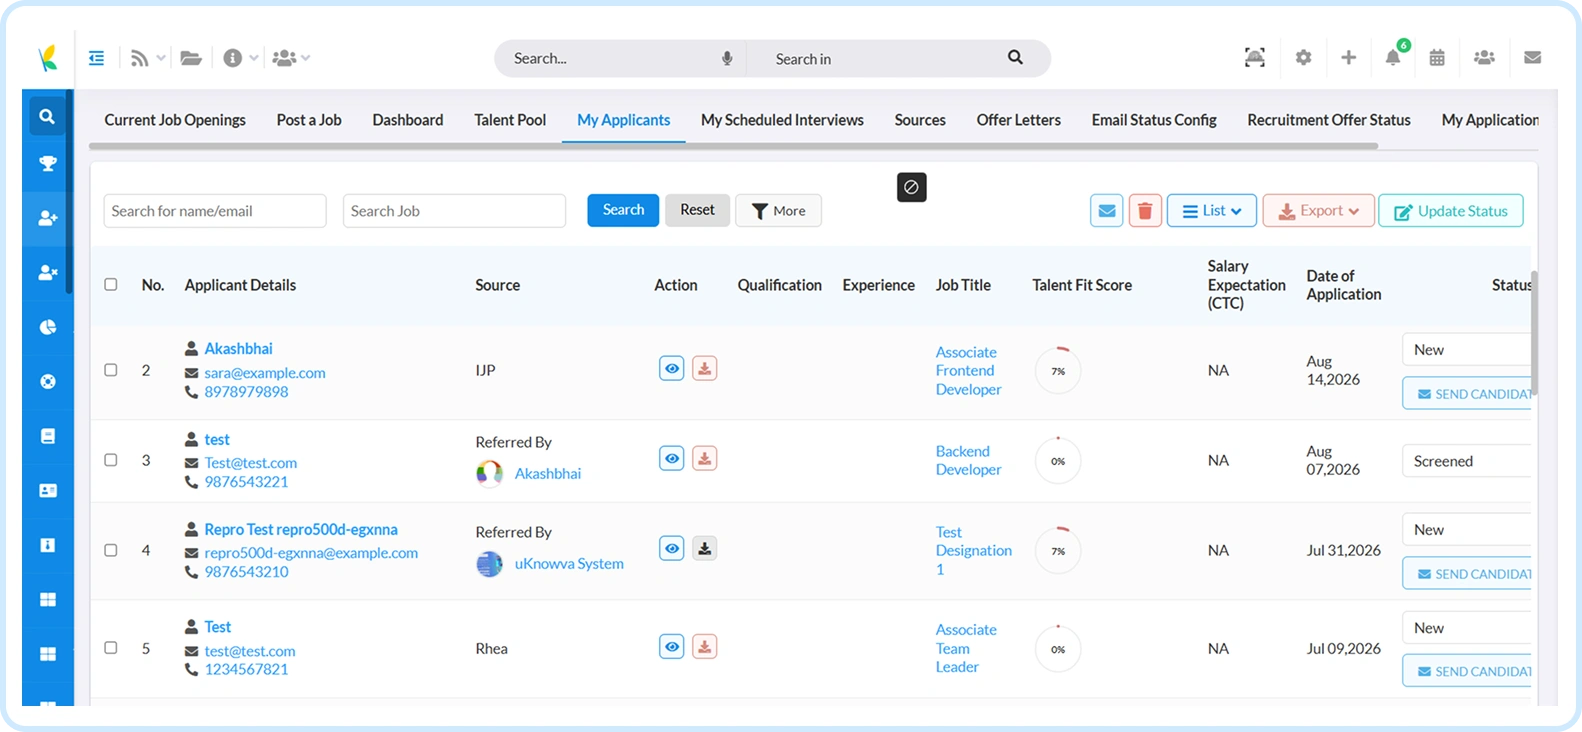View Akashbhai application with eye icon
This screenshot has width=1582, height=732.
coord(672,369)
